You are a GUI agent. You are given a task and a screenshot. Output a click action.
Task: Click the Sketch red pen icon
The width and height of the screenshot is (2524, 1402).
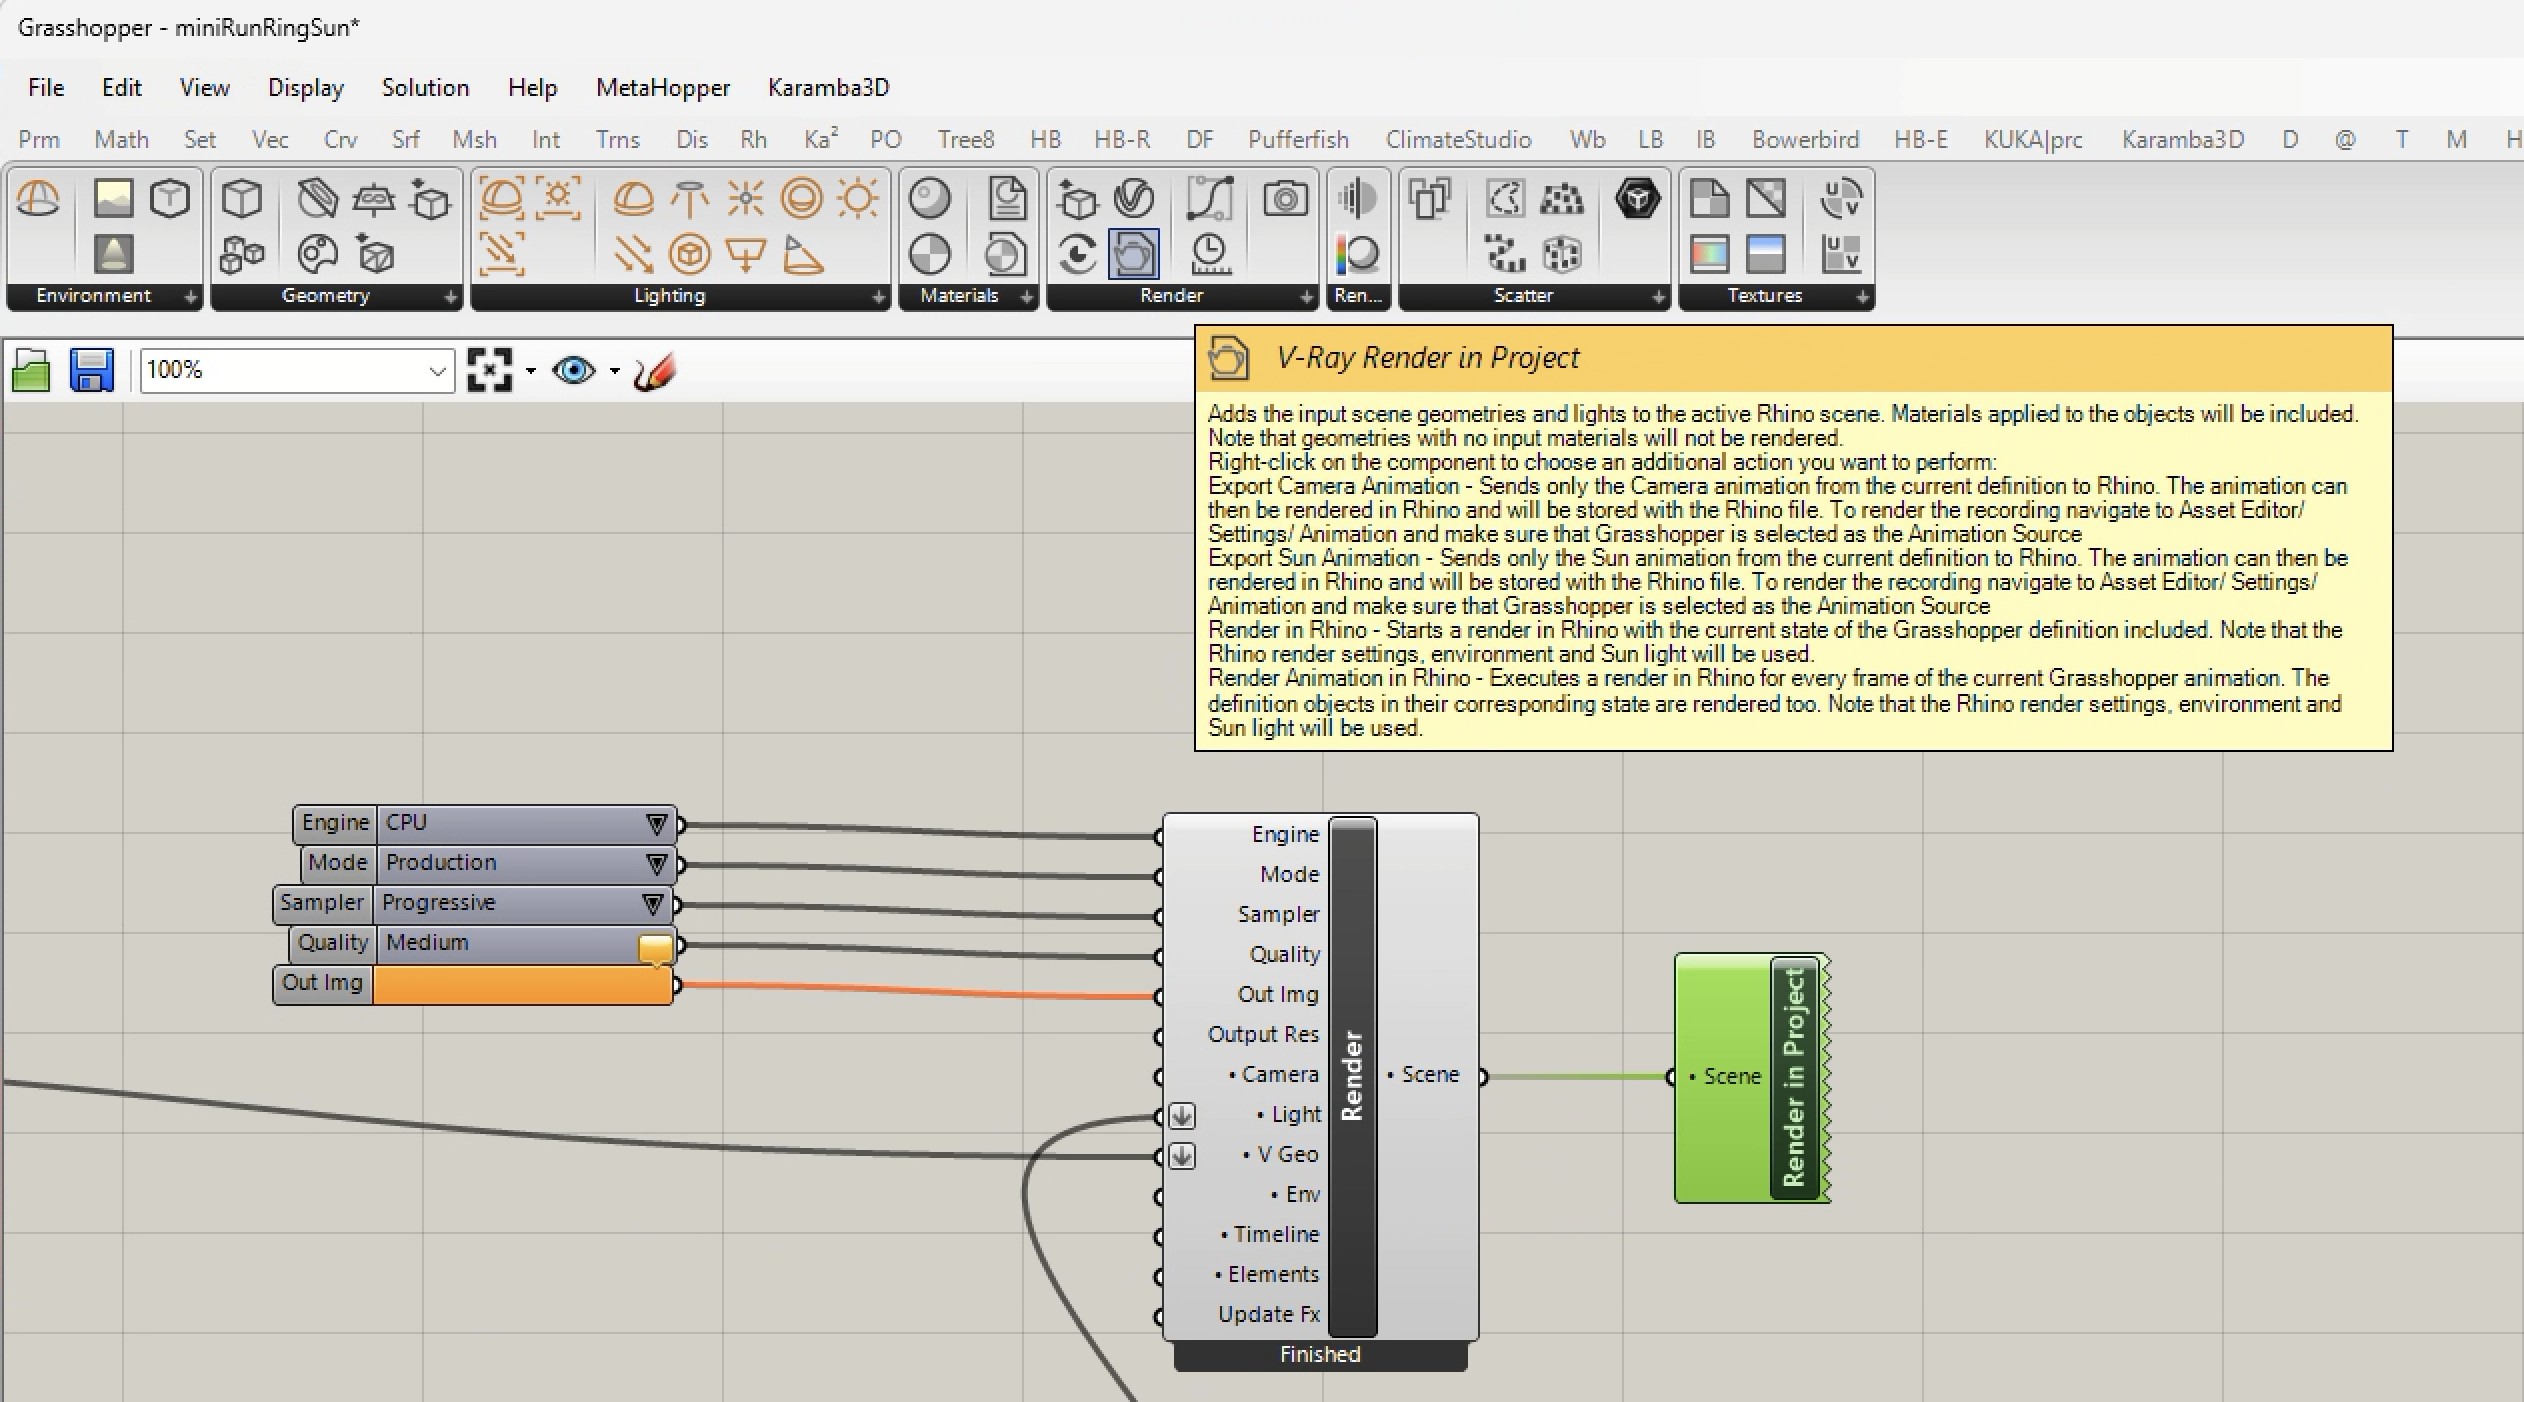tap(655, 371)
